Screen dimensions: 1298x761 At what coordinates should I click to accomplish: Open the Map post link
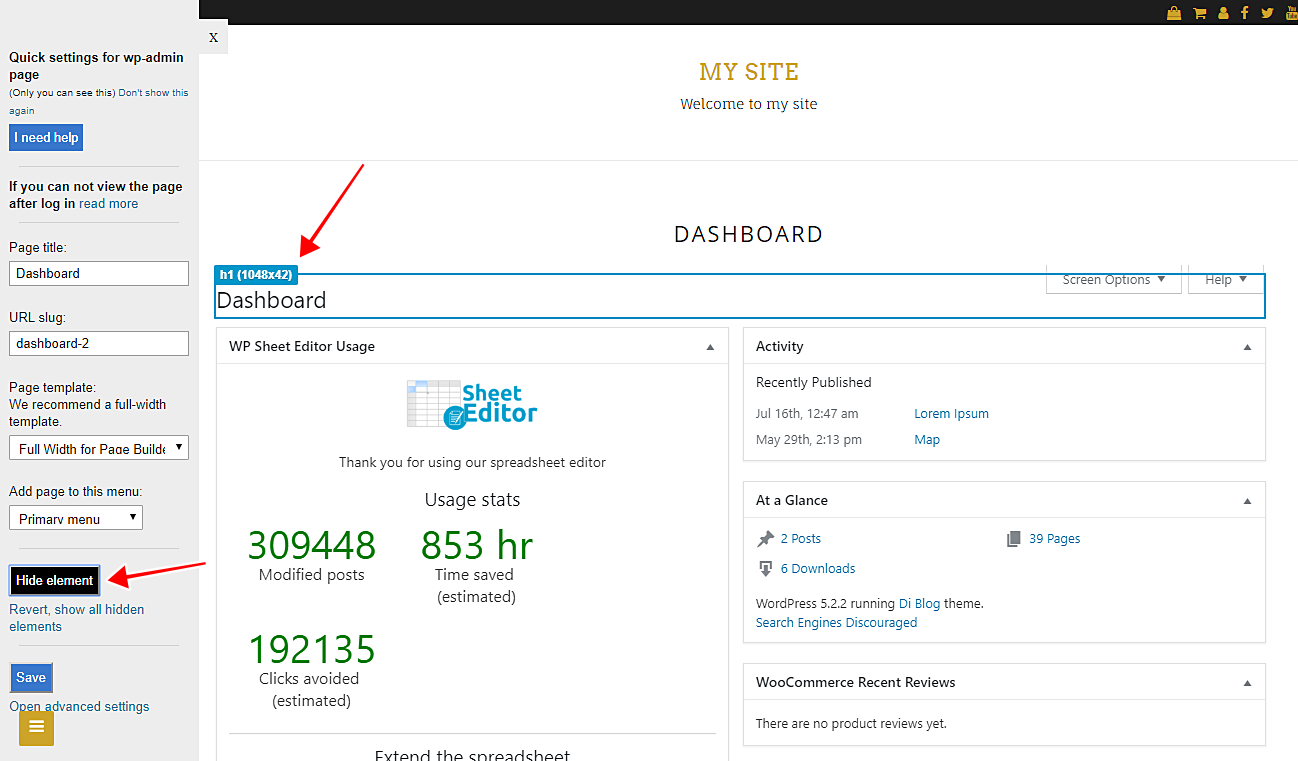click(x=927, y=440)
